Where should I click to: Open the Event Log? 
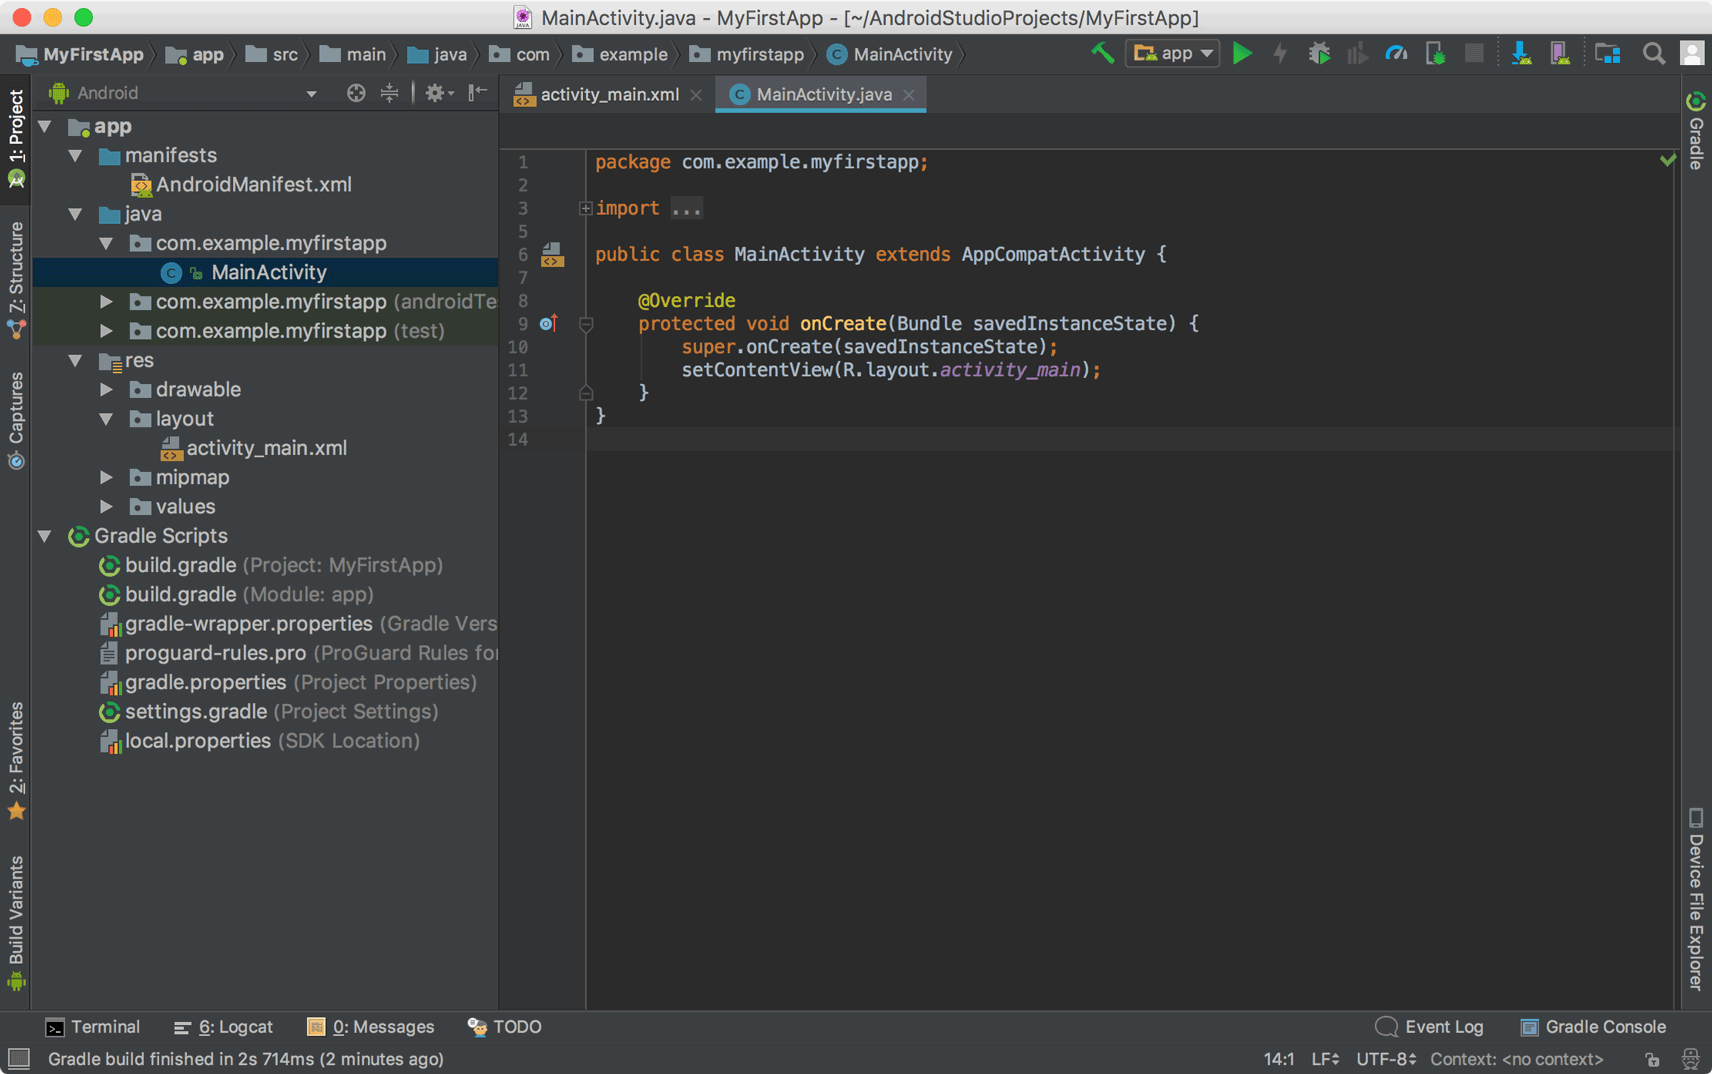1430,1027
